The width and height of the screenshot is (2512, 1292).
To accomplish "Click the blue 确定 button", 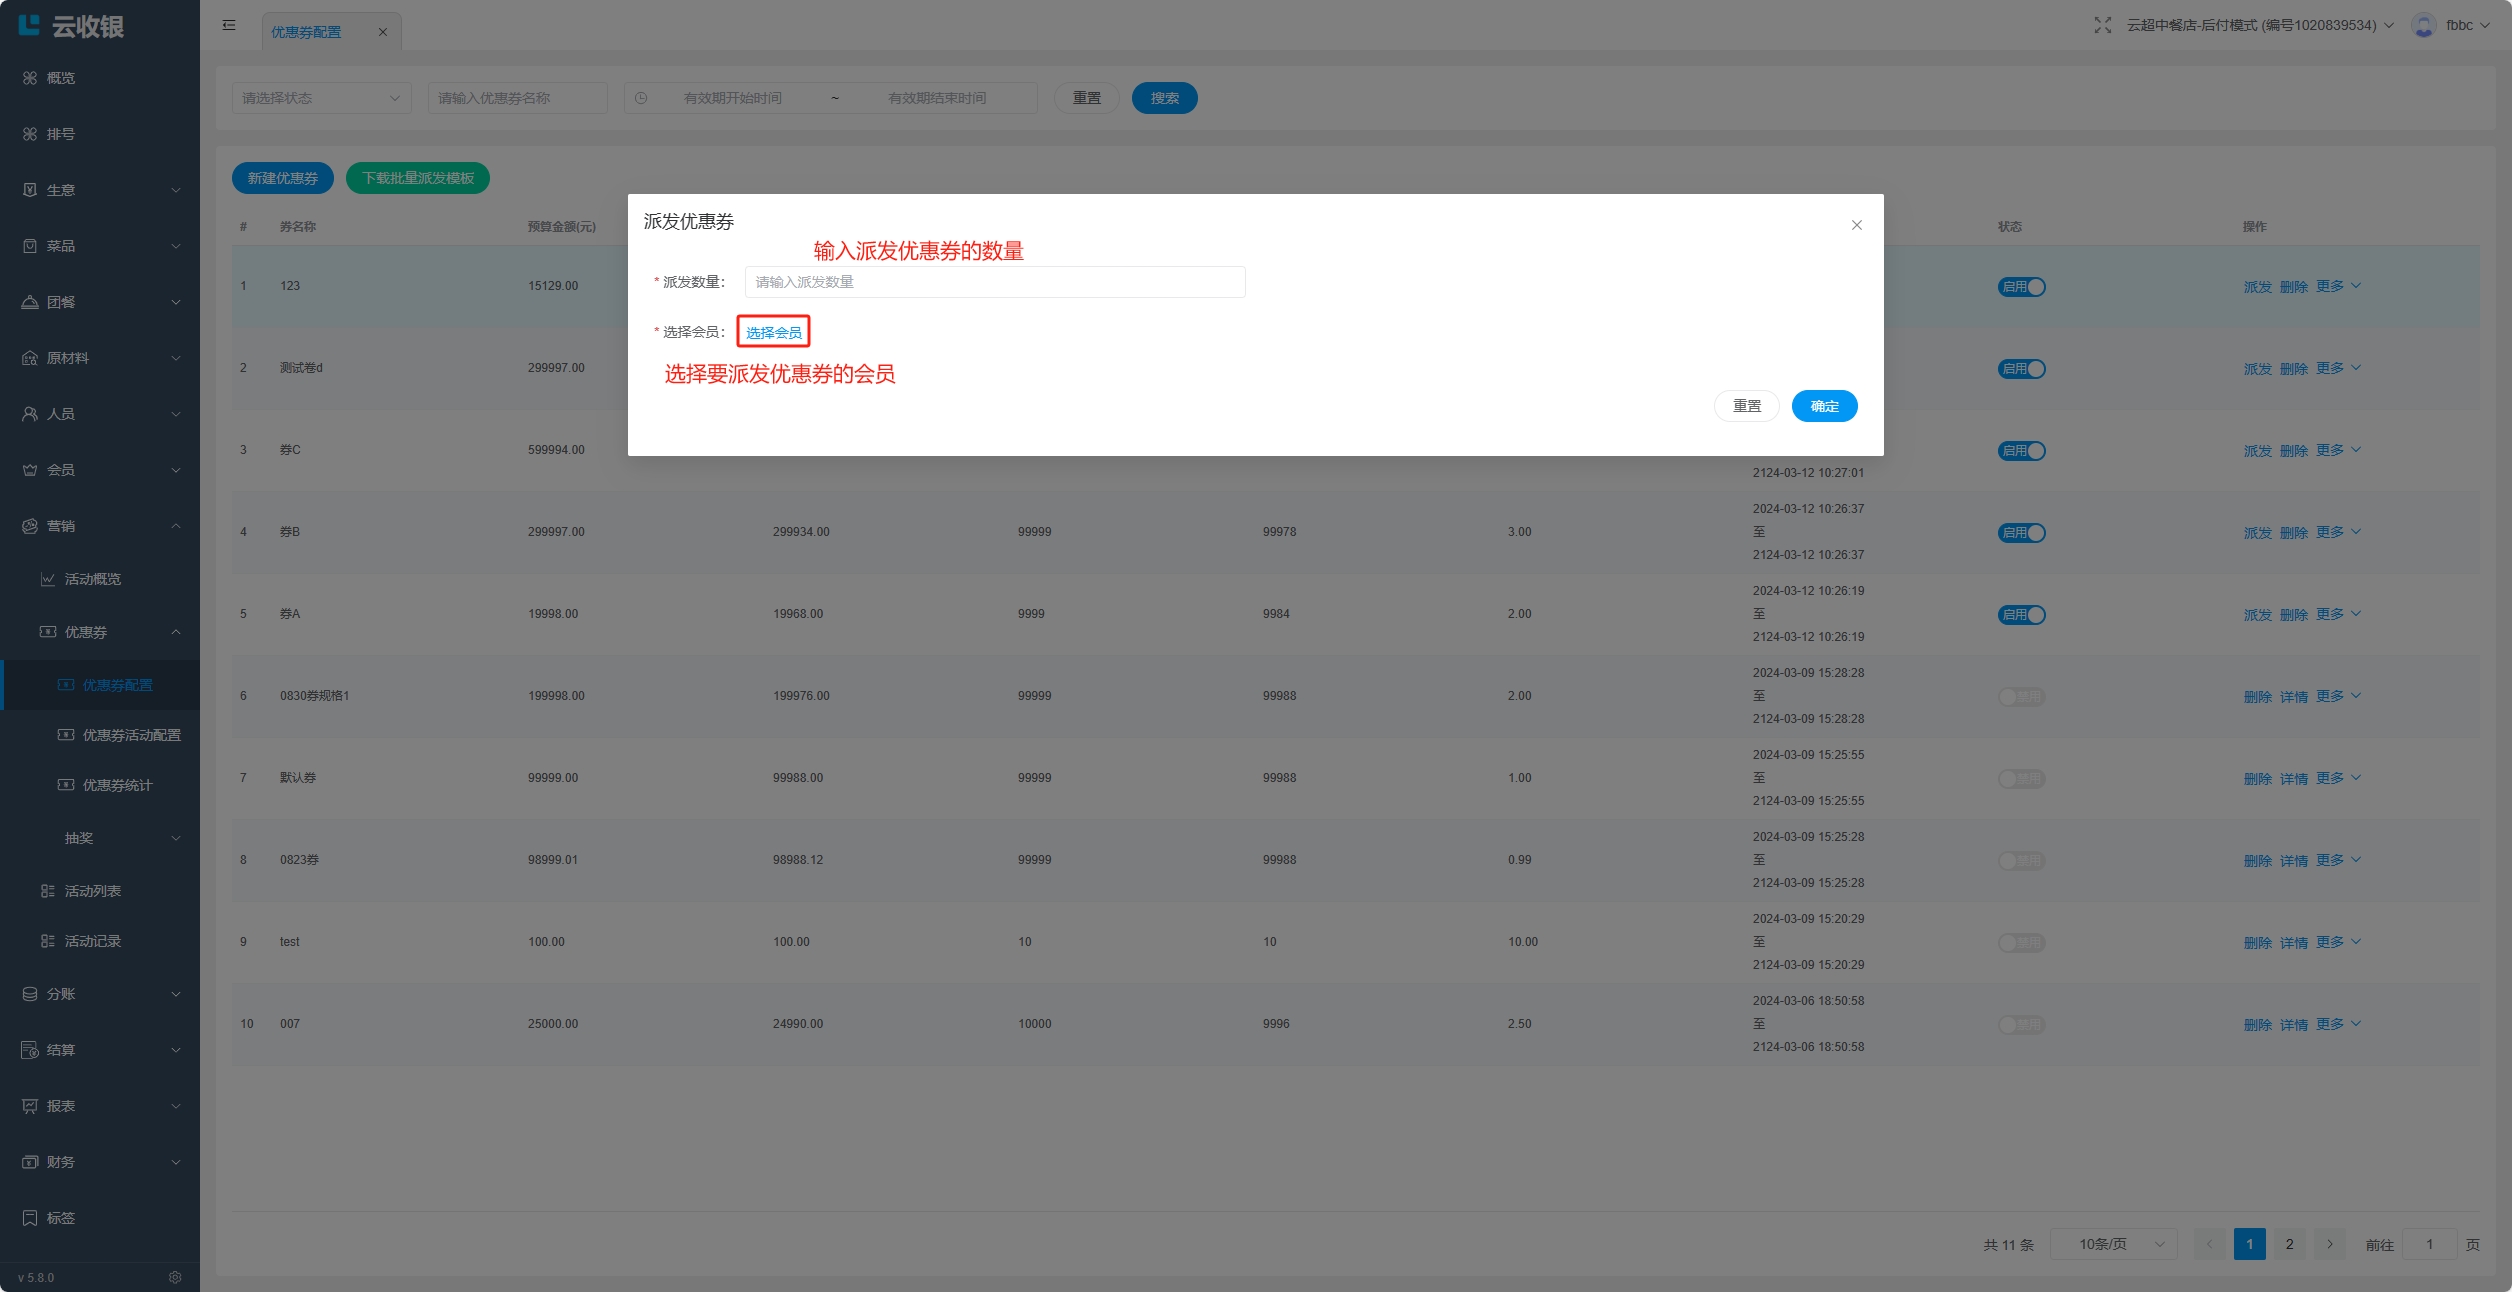I will coord(1824,406).
